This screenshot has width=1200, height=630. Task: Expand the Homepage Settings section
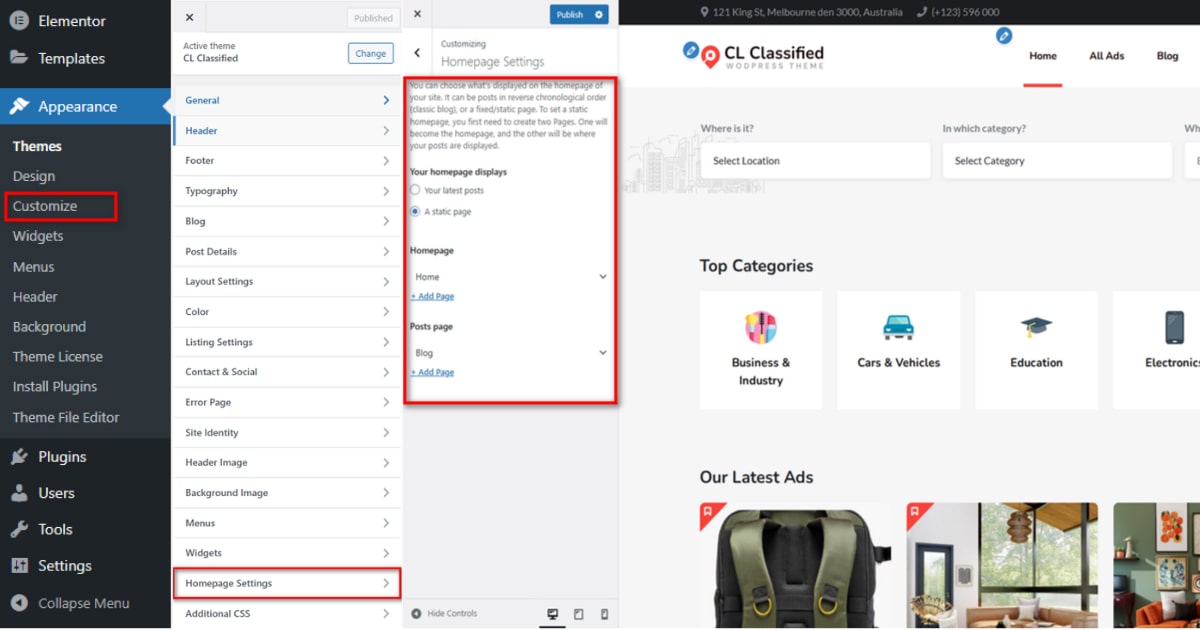pos(287,583)
